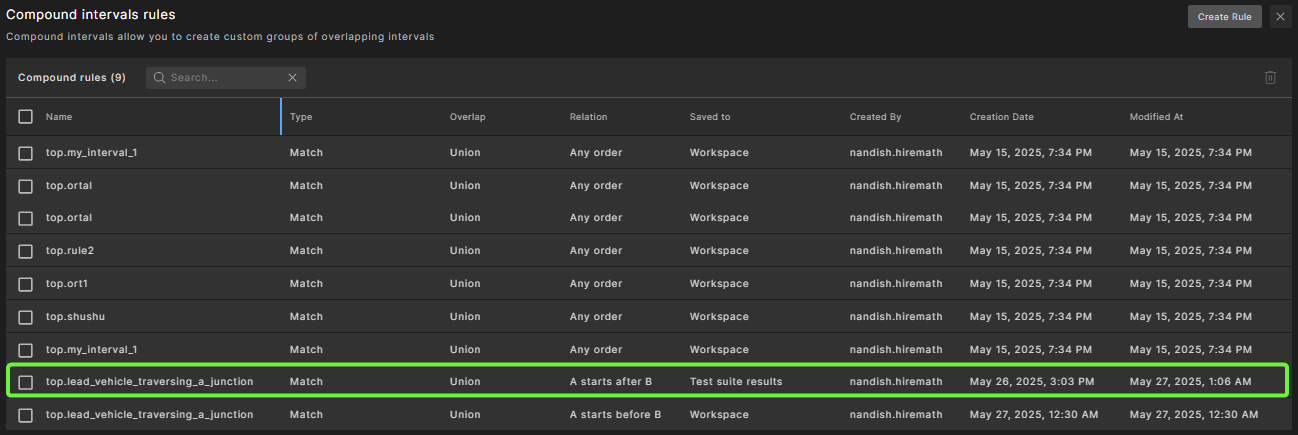Screen dimensions: 1298x435
Task: Check the top.shushu row checkbox
Action: tap(26, 317)
